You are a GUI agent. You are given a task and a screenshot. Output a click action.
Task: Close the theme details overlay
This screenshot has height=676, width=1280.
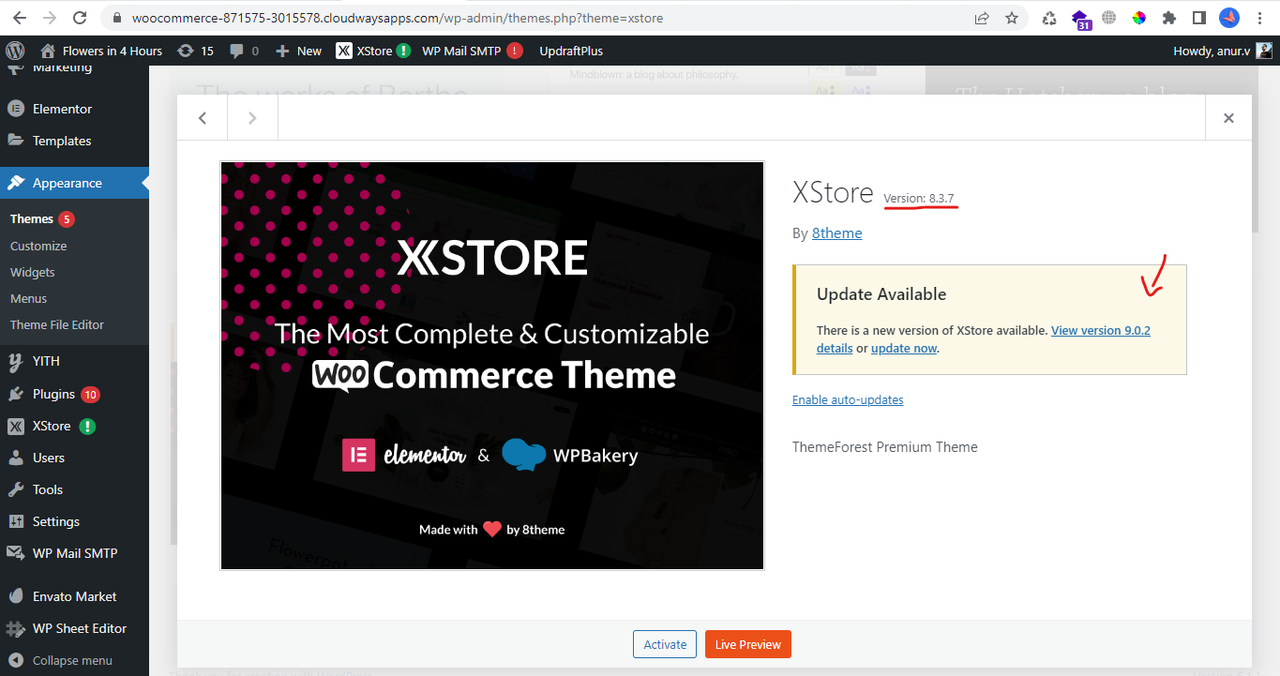tap(1229, 118)
